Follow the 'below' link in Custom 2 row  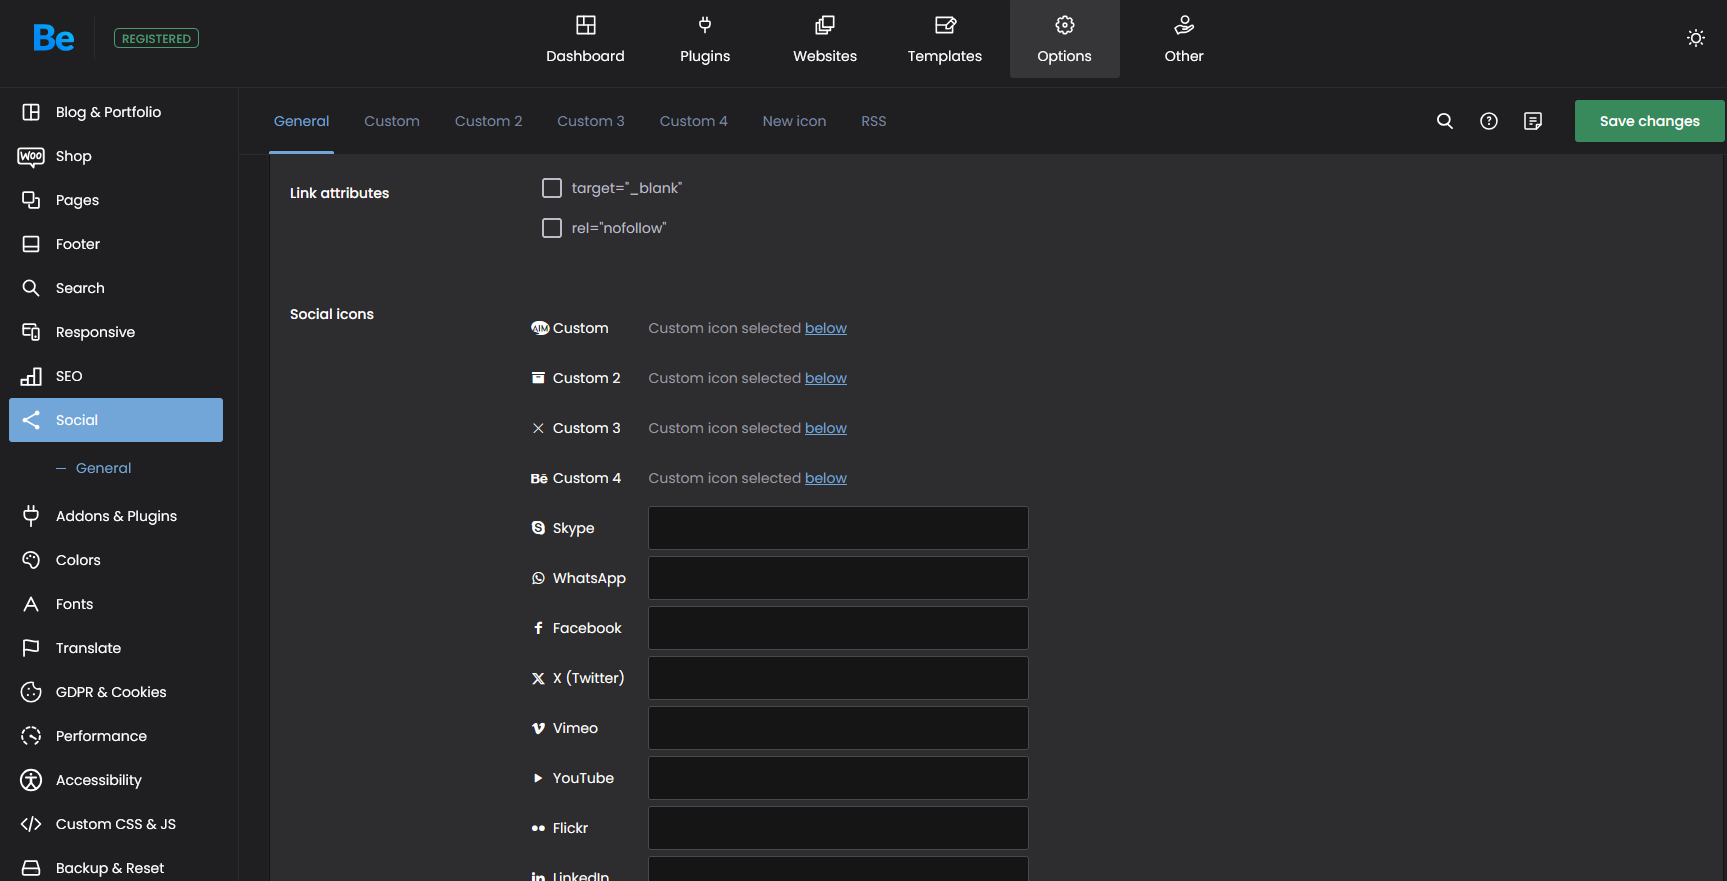coord(826,378)
